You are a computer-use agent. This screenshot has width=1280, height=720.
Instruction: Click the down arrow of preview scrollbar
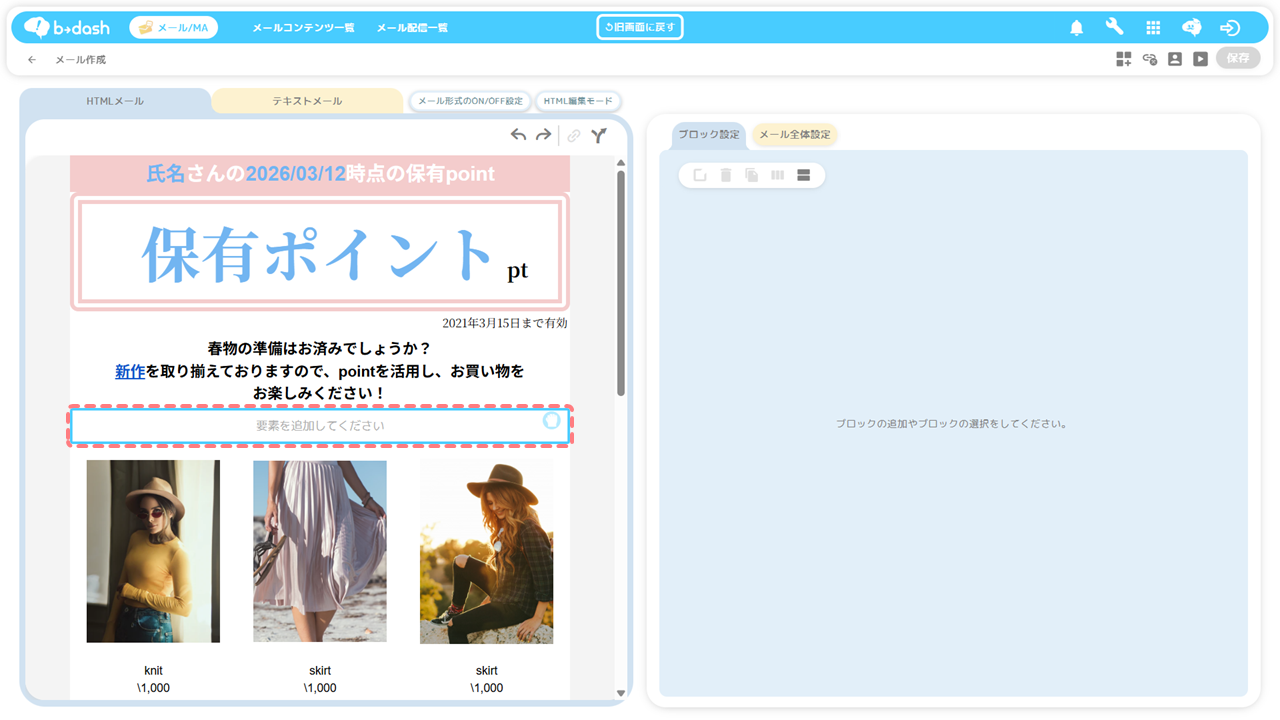(x=620, y=693)
